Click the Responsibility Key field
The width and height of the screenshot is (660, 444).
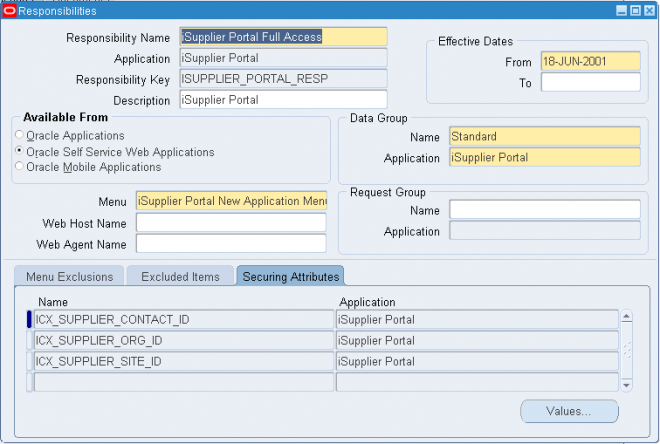pos(283,79)
